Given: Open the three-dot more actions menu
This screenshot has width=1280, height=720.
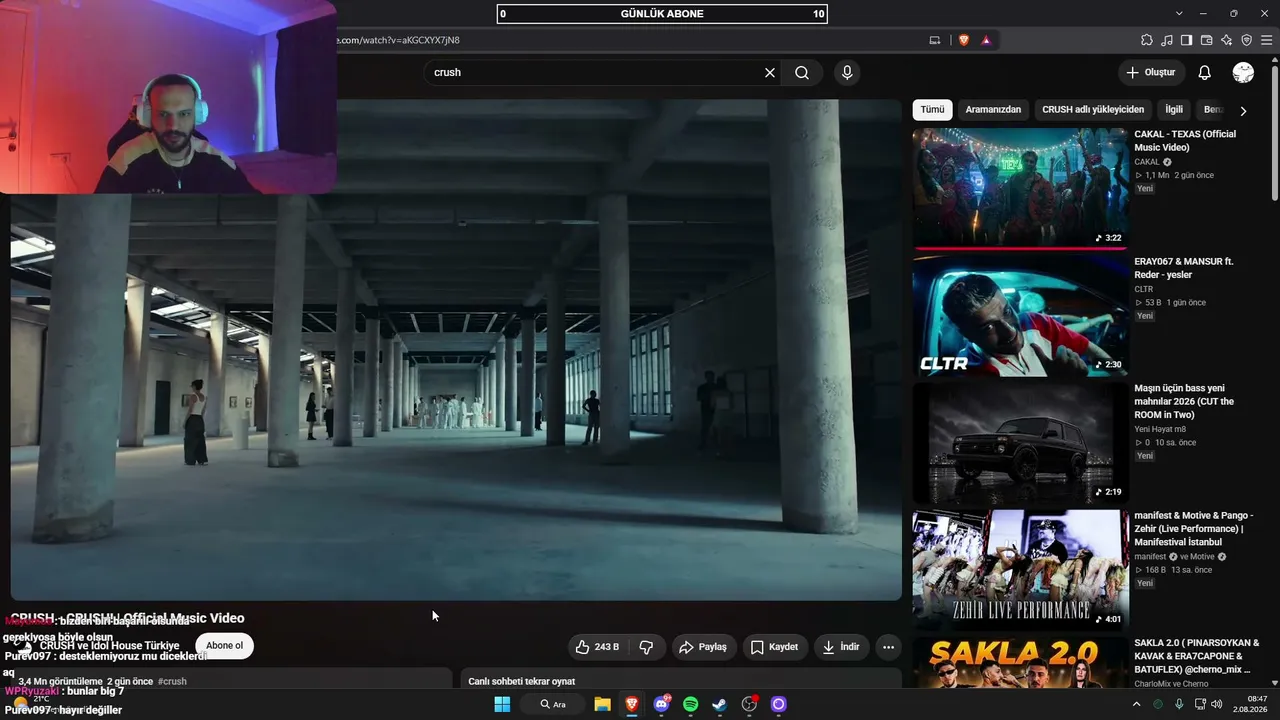Looking at the screenshot, I should [x=888, y=647].
